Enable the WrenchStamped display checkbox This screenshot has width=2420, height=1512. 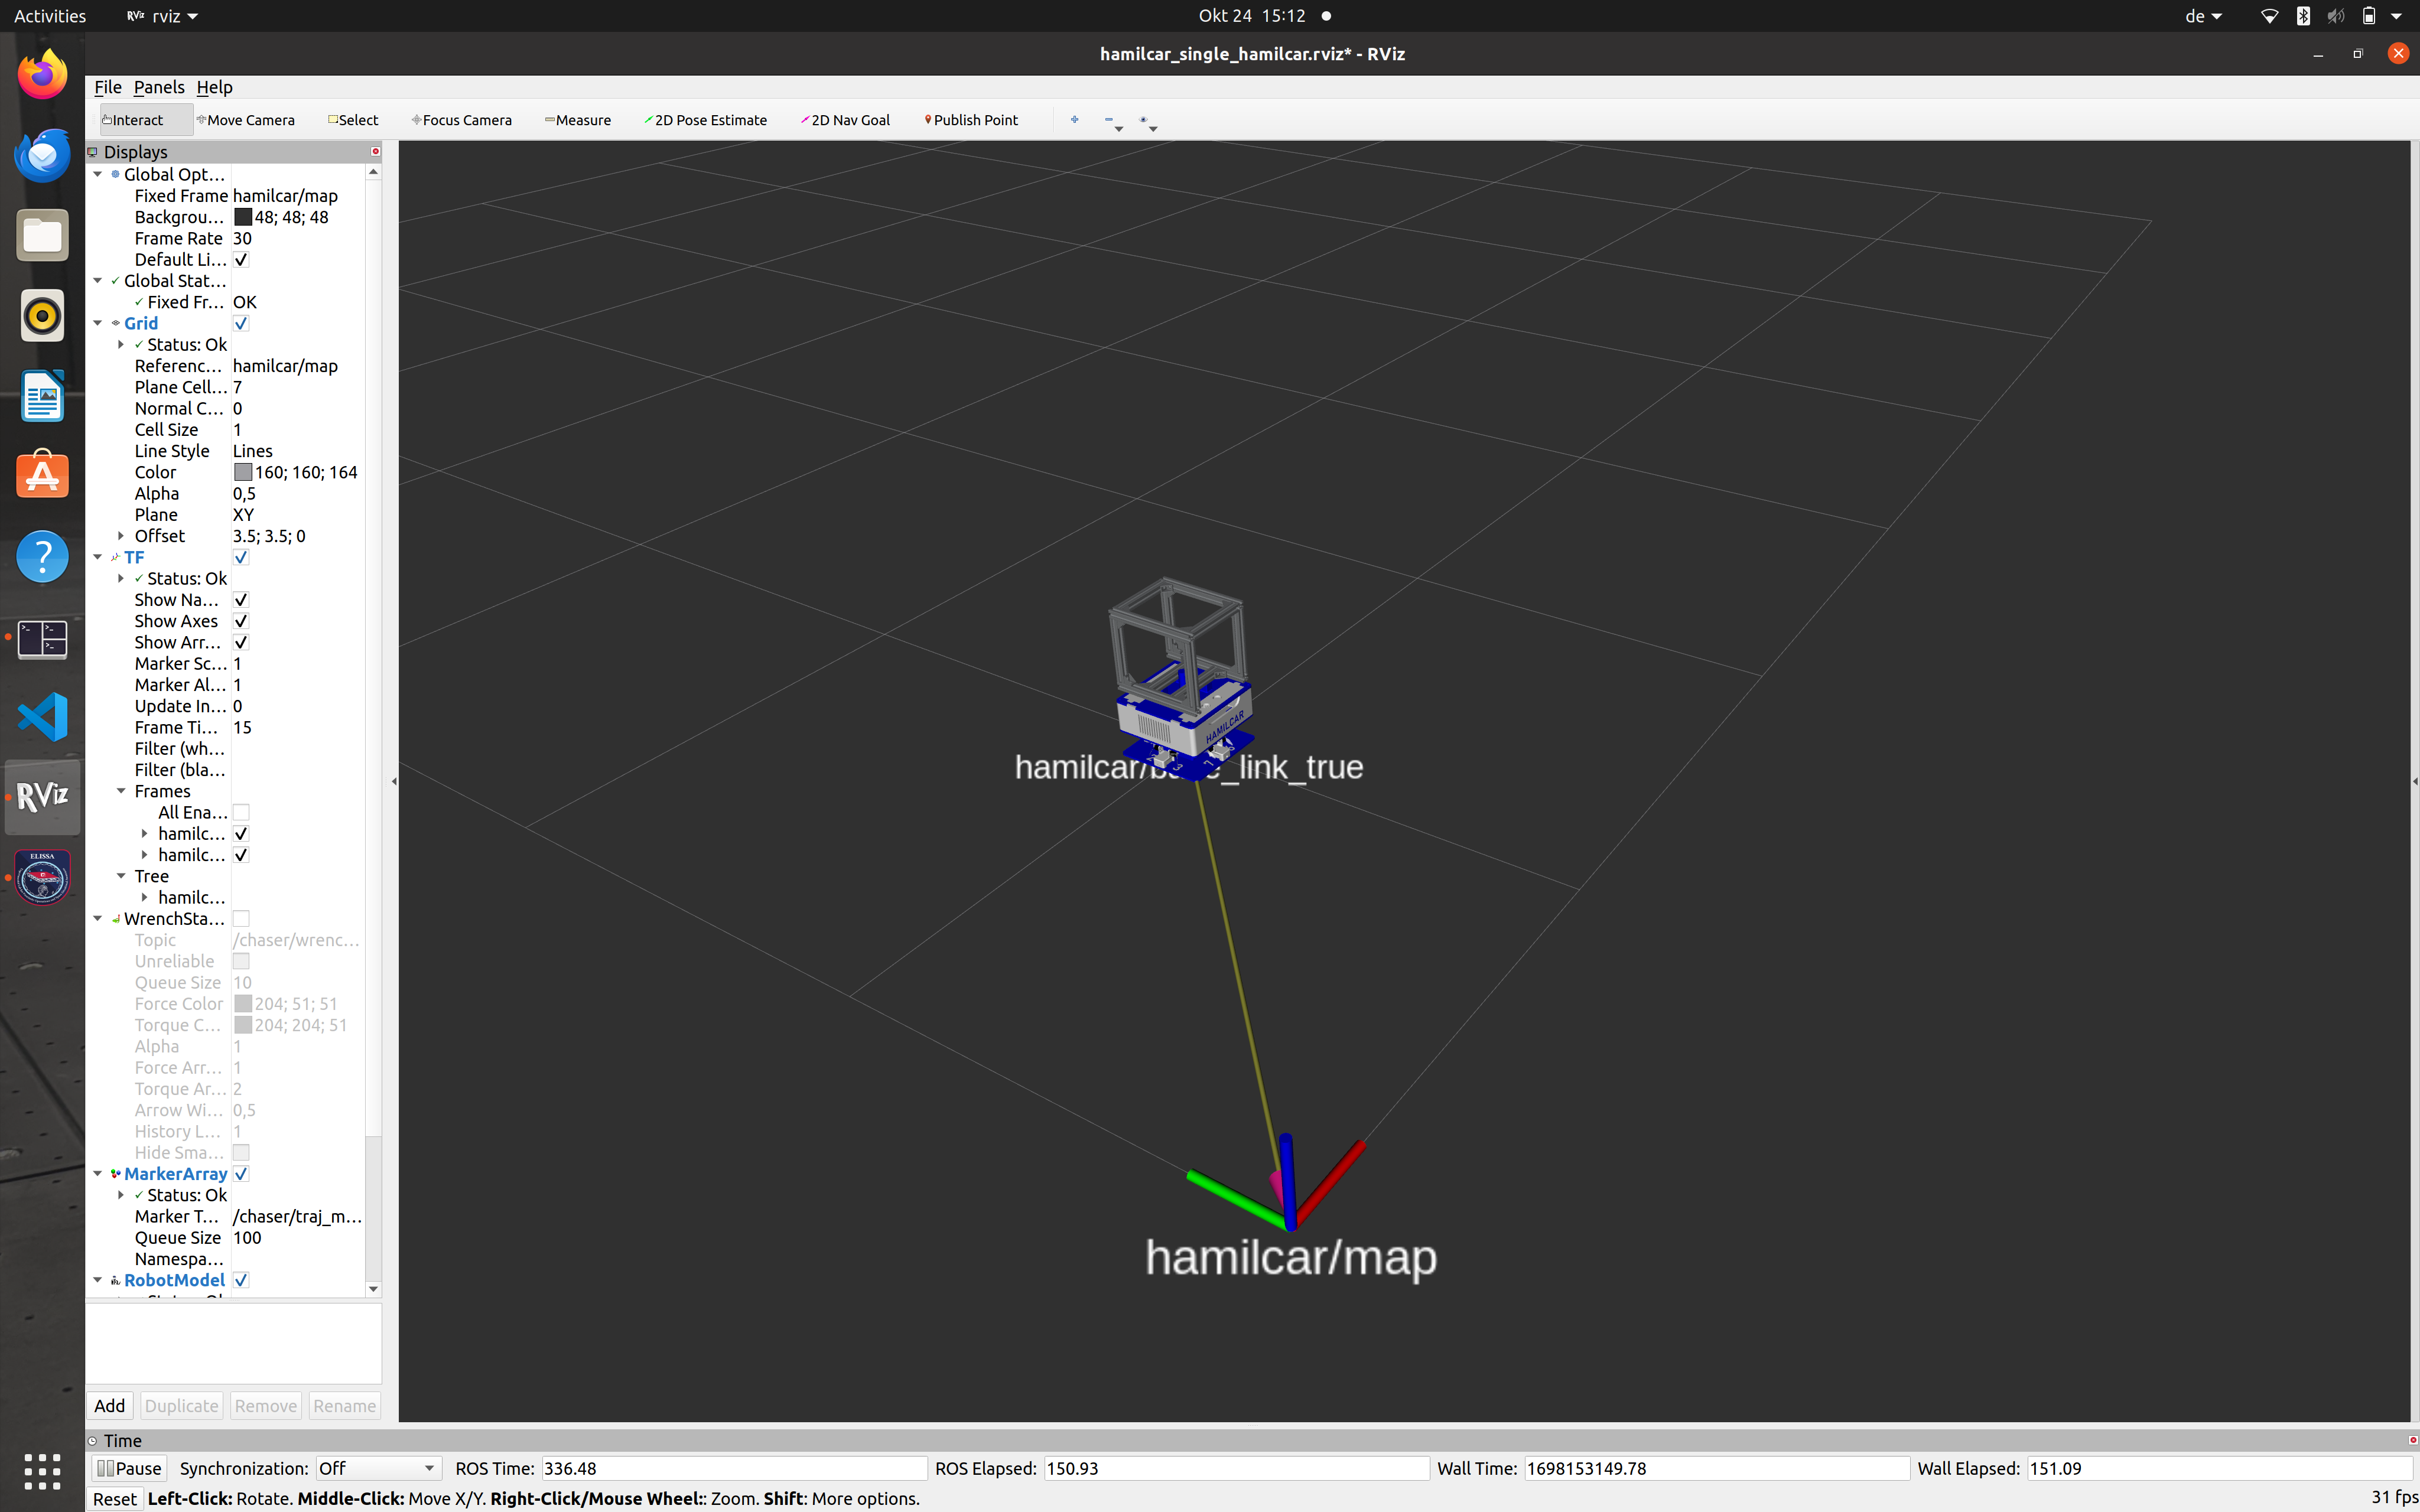(241, 918)
